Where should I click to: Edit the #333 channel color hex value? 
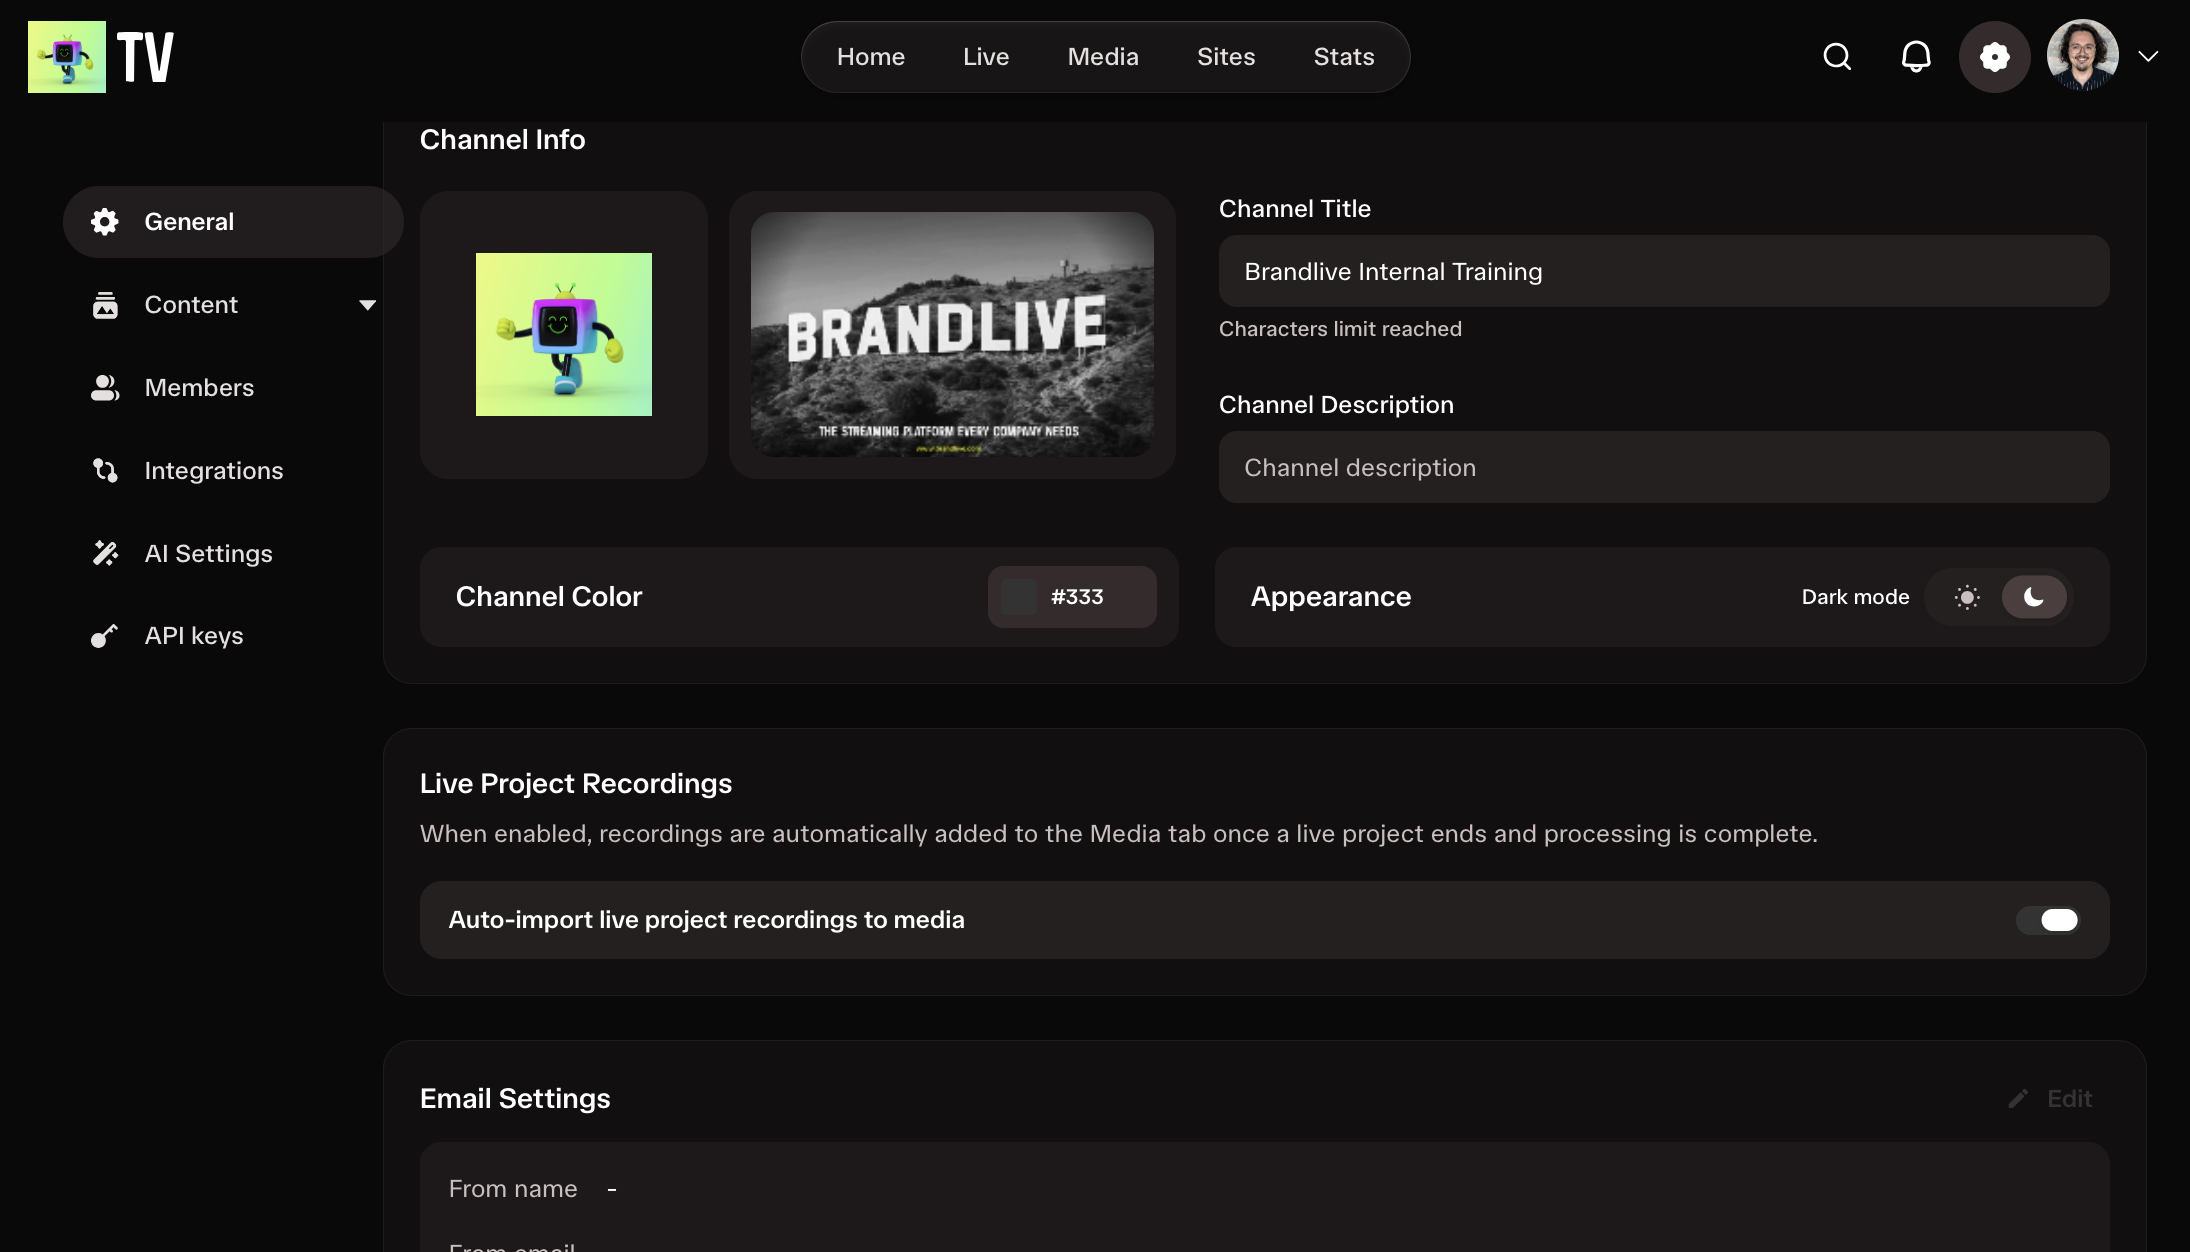coord(1077,597)
